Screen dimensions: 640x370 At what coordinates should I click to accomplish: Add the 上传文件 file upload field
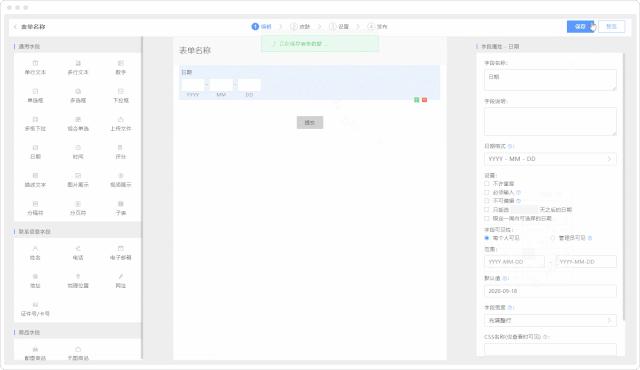point(120,124)
